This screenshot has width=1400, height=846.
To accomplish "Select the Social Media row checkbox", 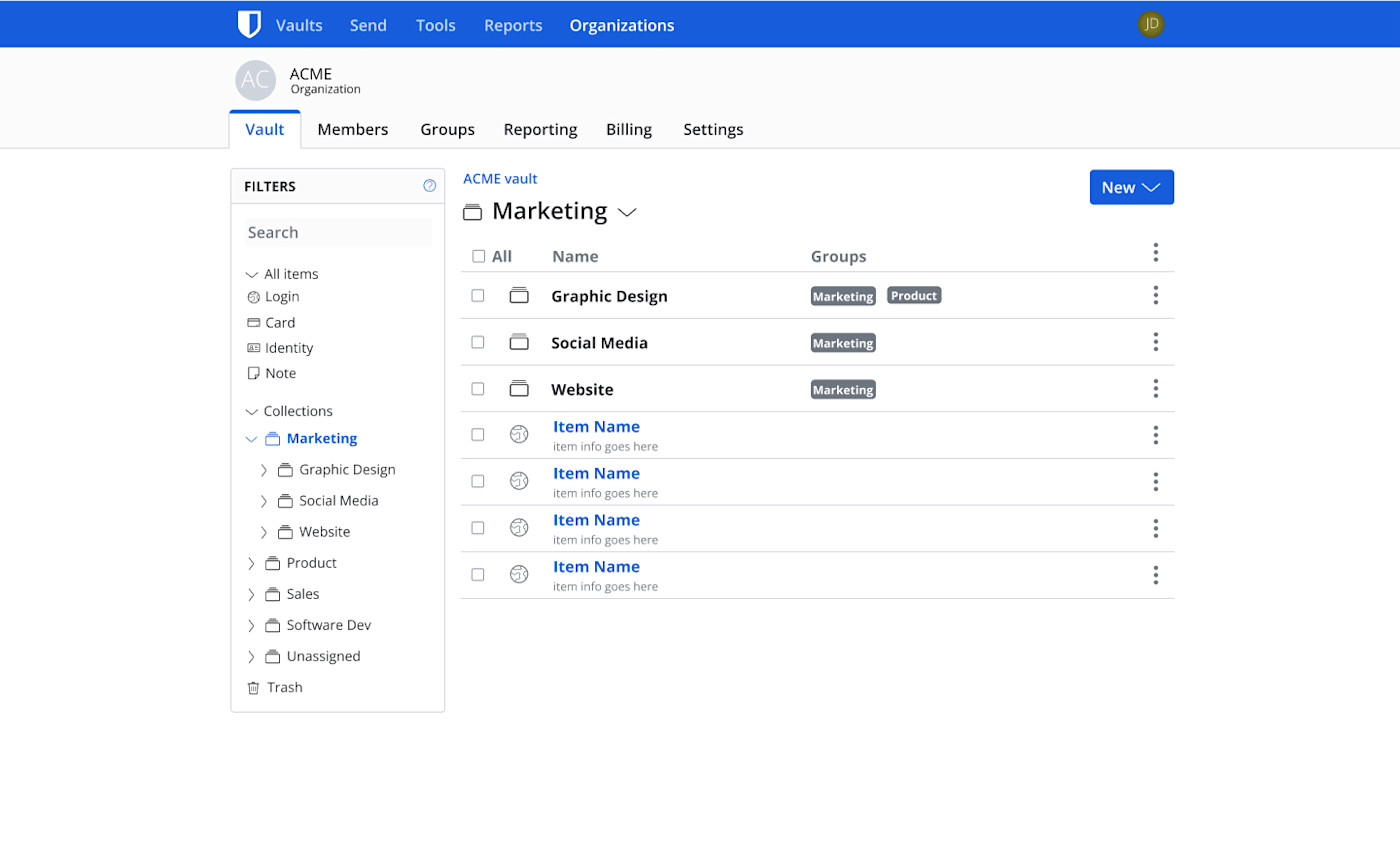I will 478,341.
